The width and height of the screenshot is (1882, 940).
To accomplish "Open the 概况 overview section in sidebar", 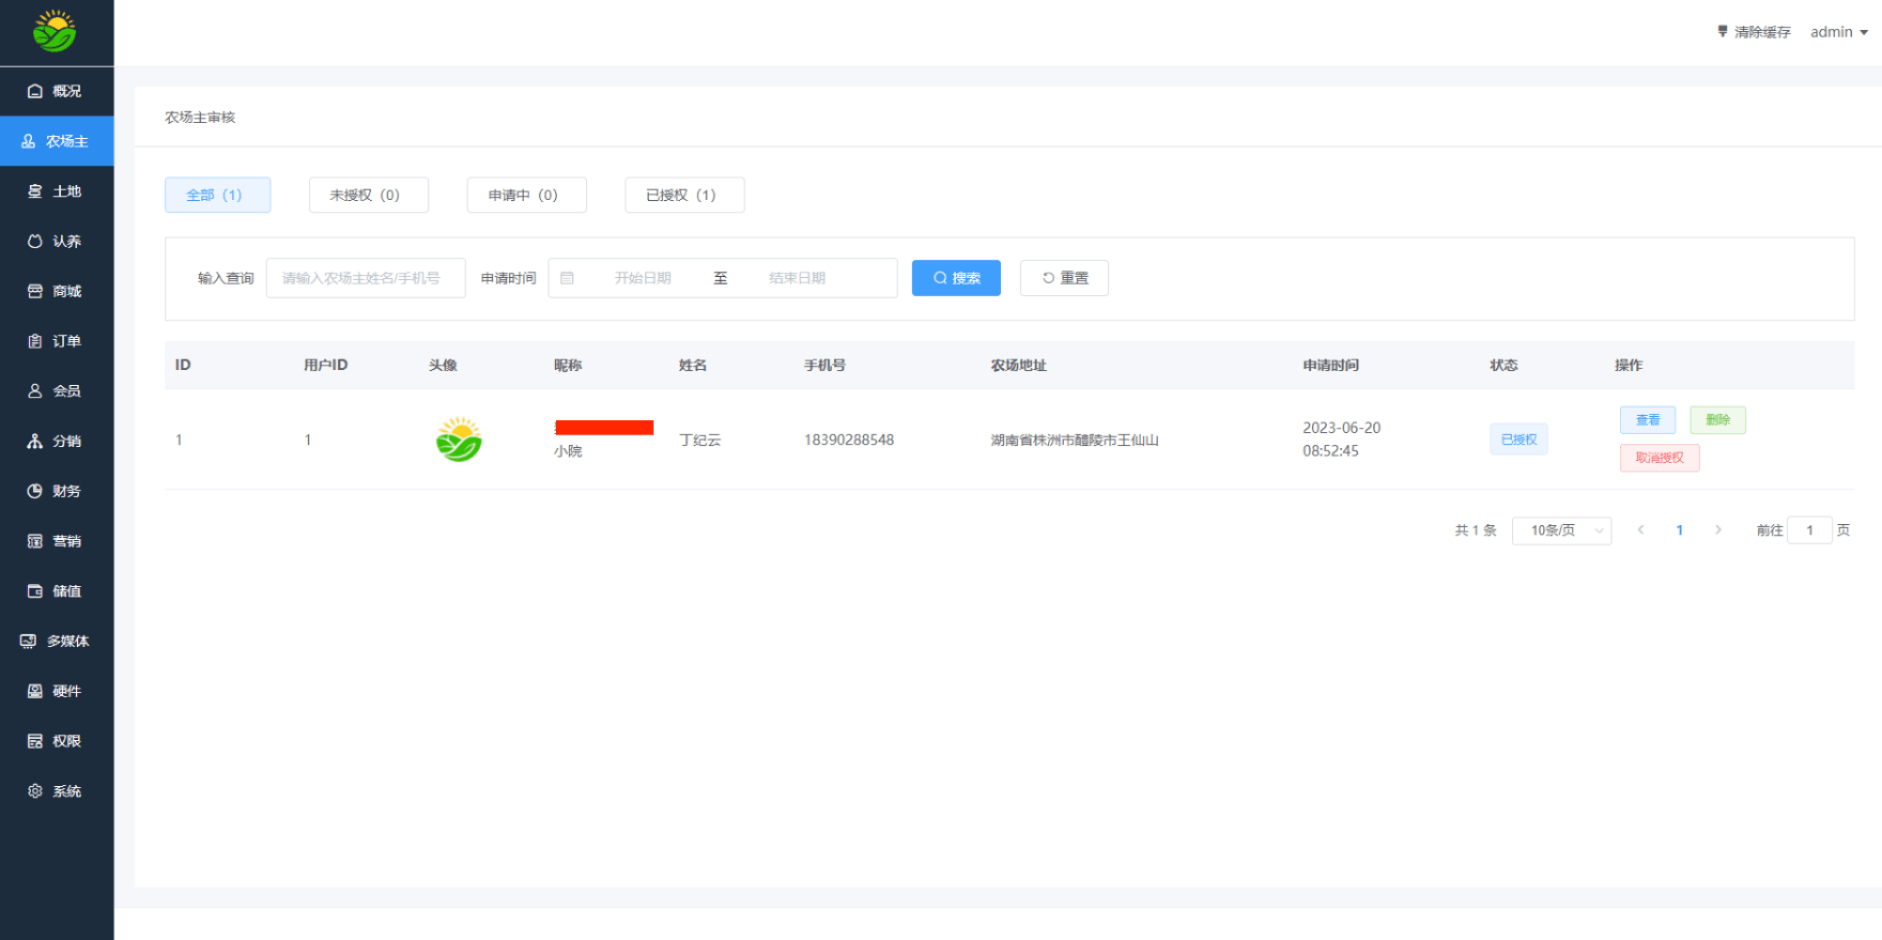I will (57, 91).
